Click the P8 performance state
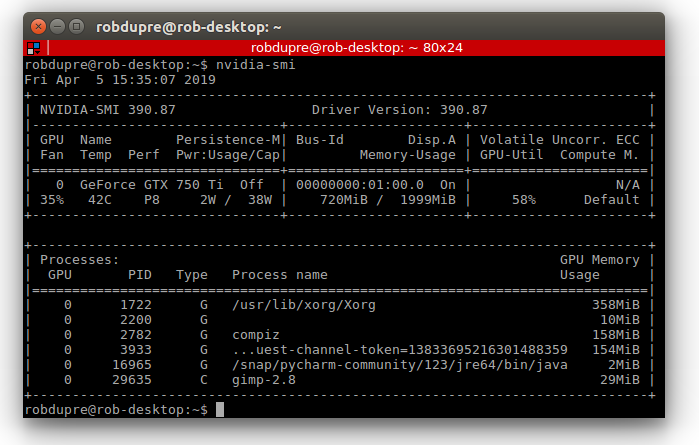Viewport: 699px width, 445px height. point(152,200)
